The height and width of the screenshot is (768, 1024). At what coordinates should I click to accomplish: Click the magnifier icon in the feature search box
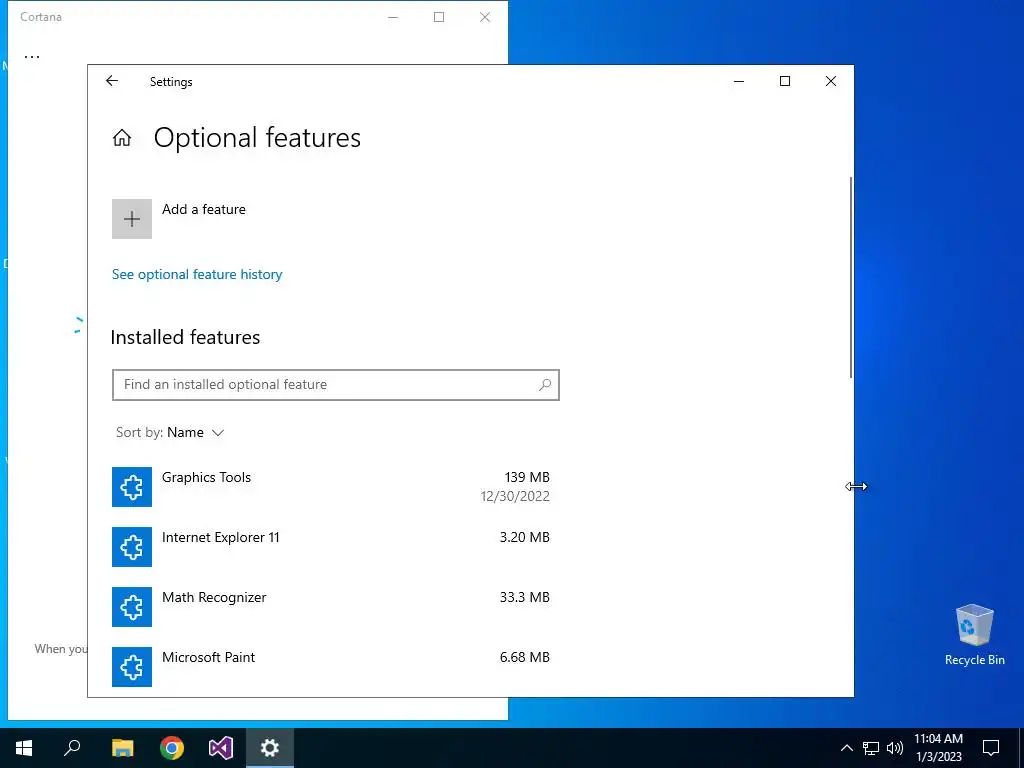(545, 385)
